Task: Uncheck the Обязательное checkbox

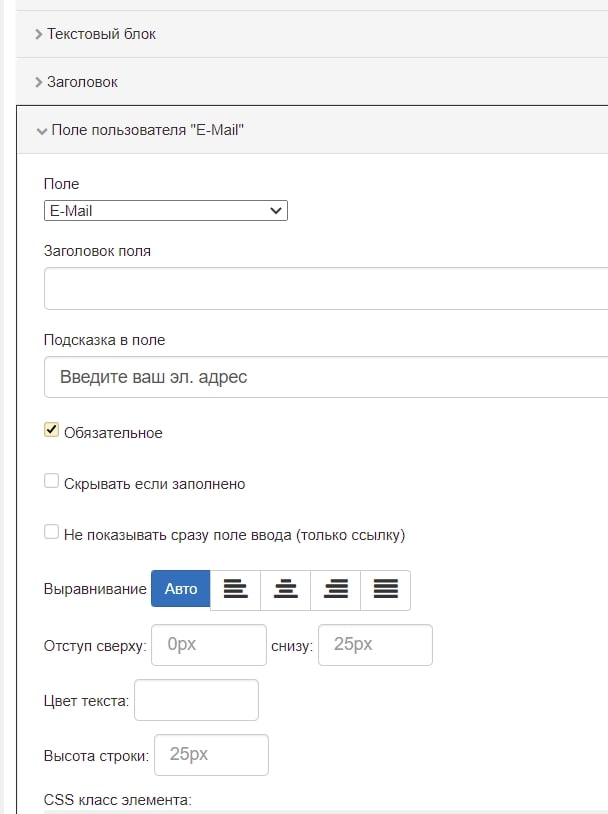Action: [51, 430]
